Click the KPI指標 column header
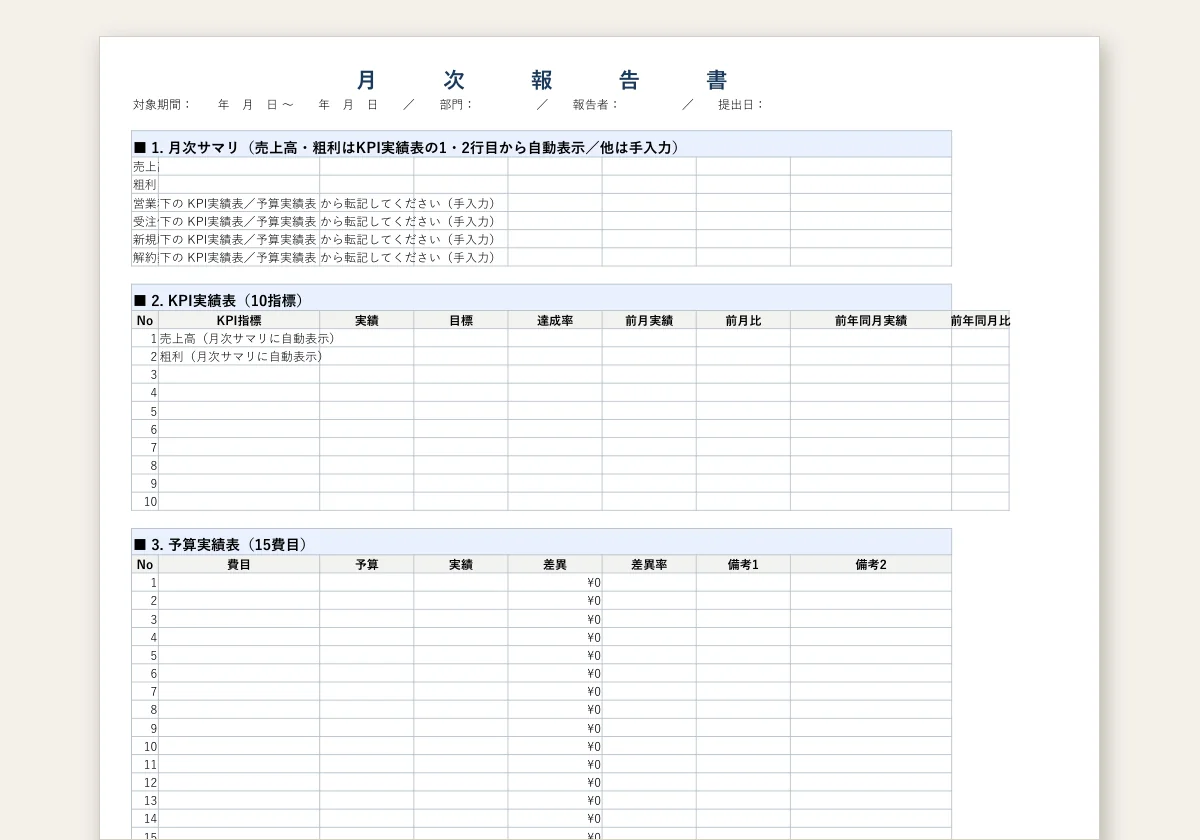The height and width of the screenshot is (840, 1200). coord(239,321)
